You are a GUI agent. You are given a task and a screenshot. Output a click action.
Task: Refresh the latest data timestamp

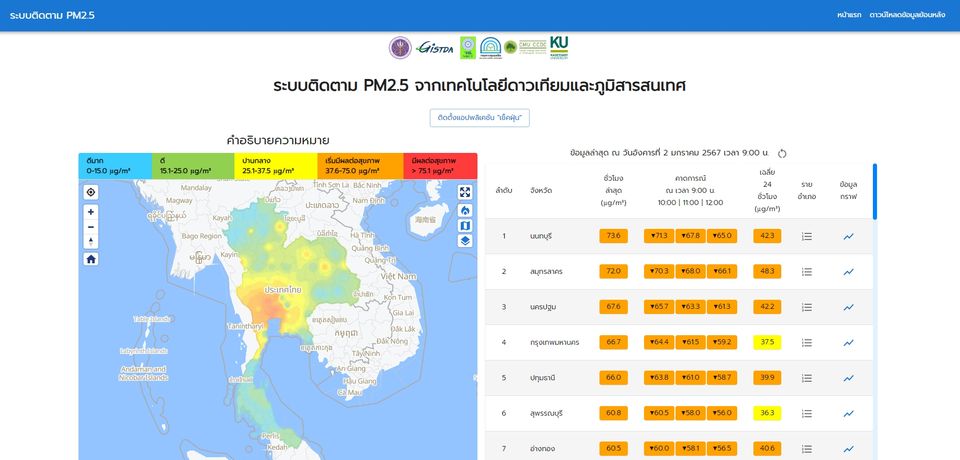(x=782, y=153)
